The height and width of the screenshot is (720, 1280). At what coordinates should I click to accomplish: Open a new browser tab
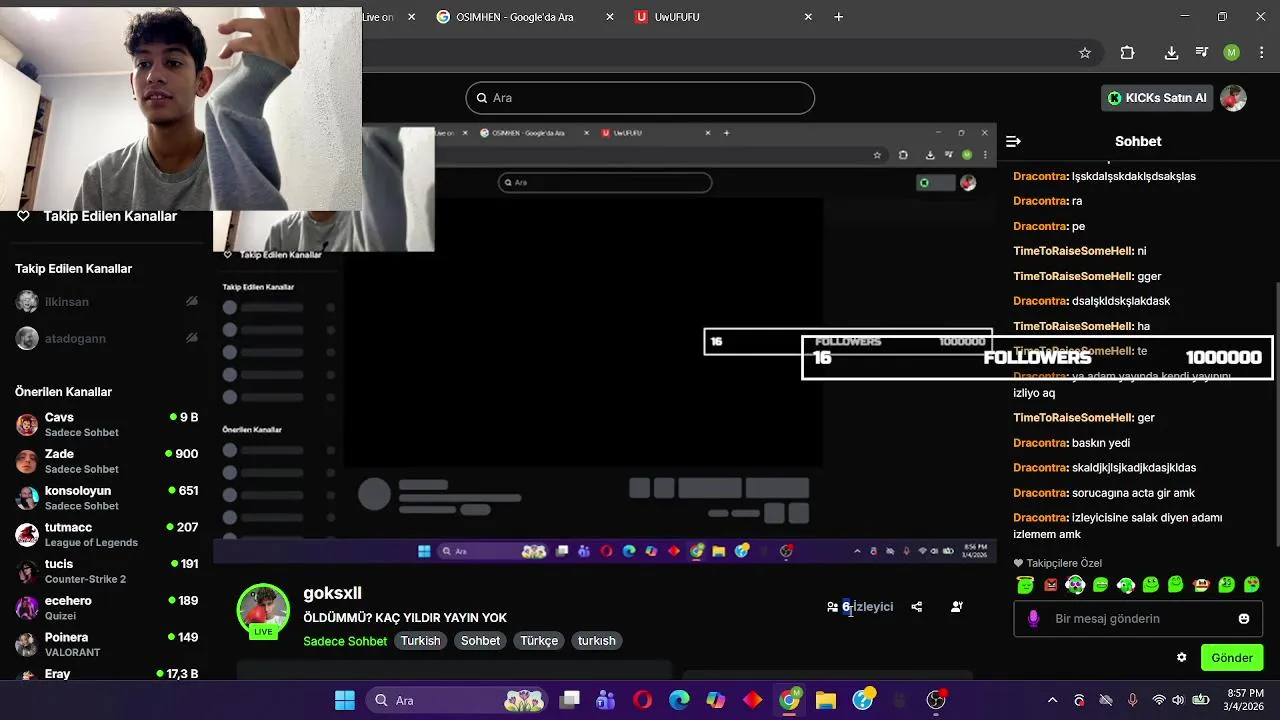pos(839,17)
